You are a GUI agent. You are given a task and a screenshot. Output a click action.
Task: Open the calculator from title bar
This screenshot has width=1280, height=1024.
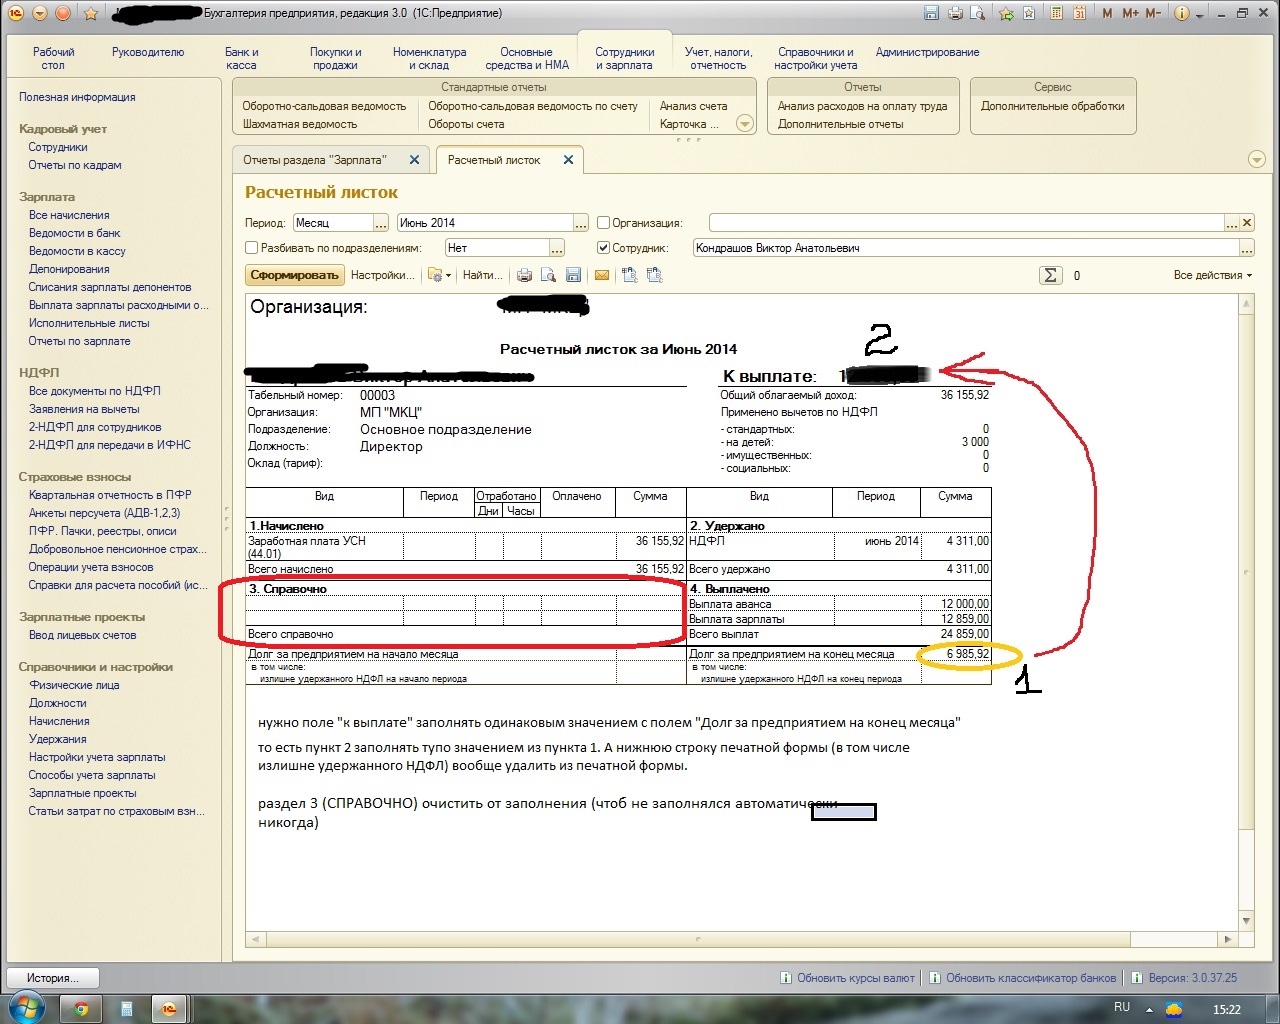(x=1056, y=13)
